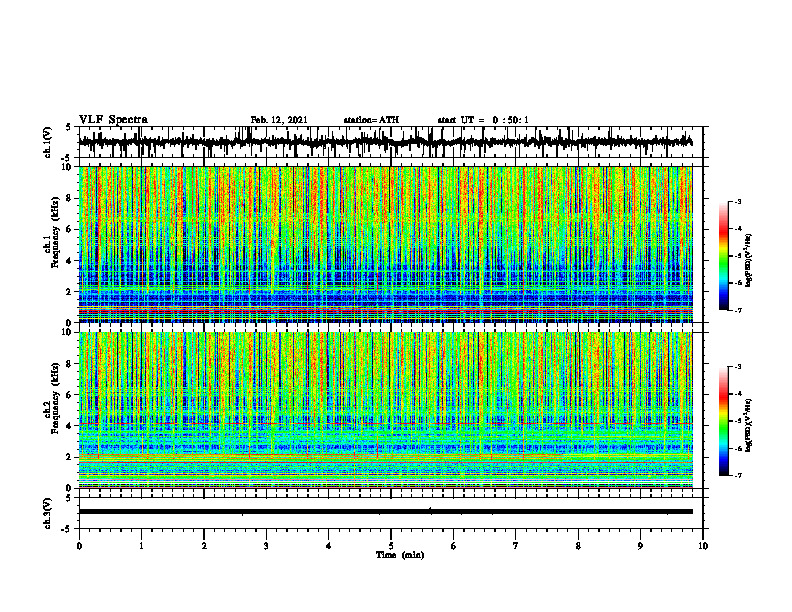The image size is (792, 612).
Task: Click time axis tick label "1"
Action: point(141,546)
